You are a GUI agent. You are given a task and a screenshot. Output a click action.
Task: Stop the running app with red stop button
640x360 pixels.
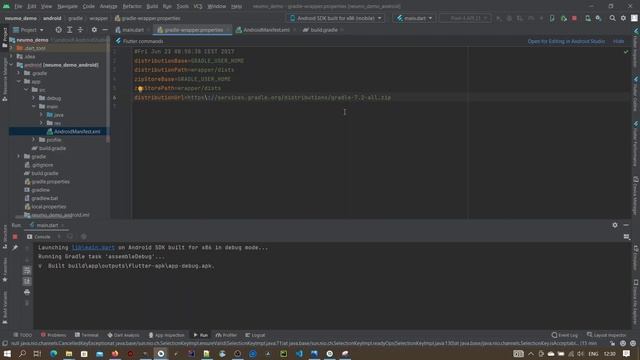tap(574, 18)
